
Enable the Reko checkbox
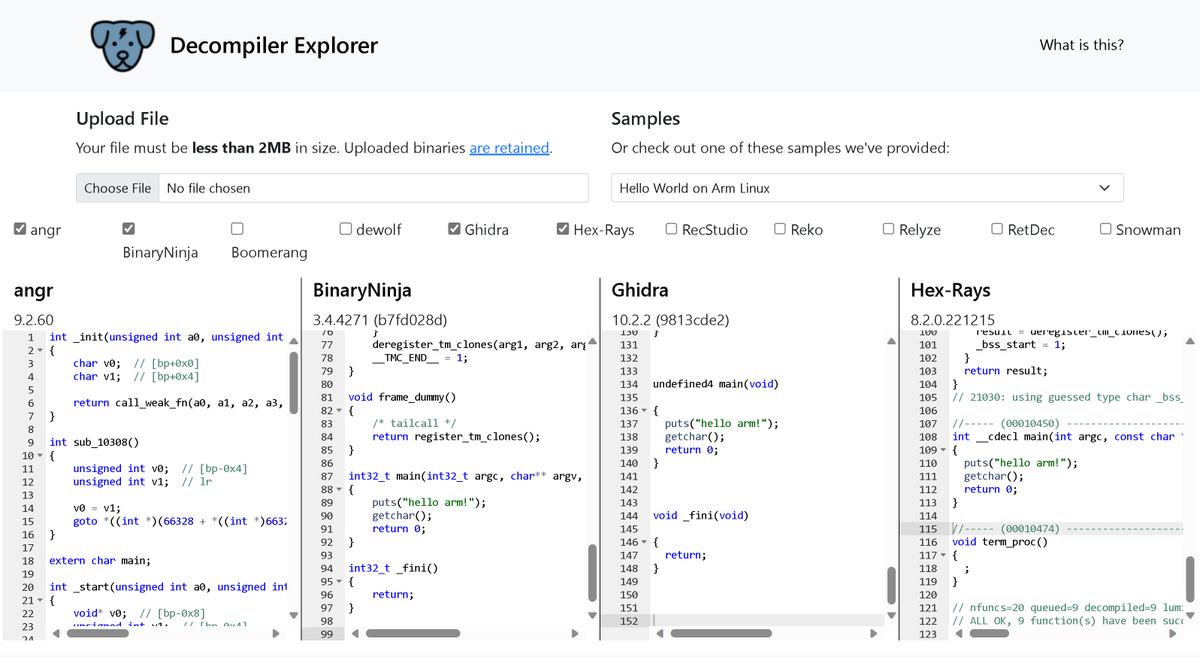[x=780, y=229]
